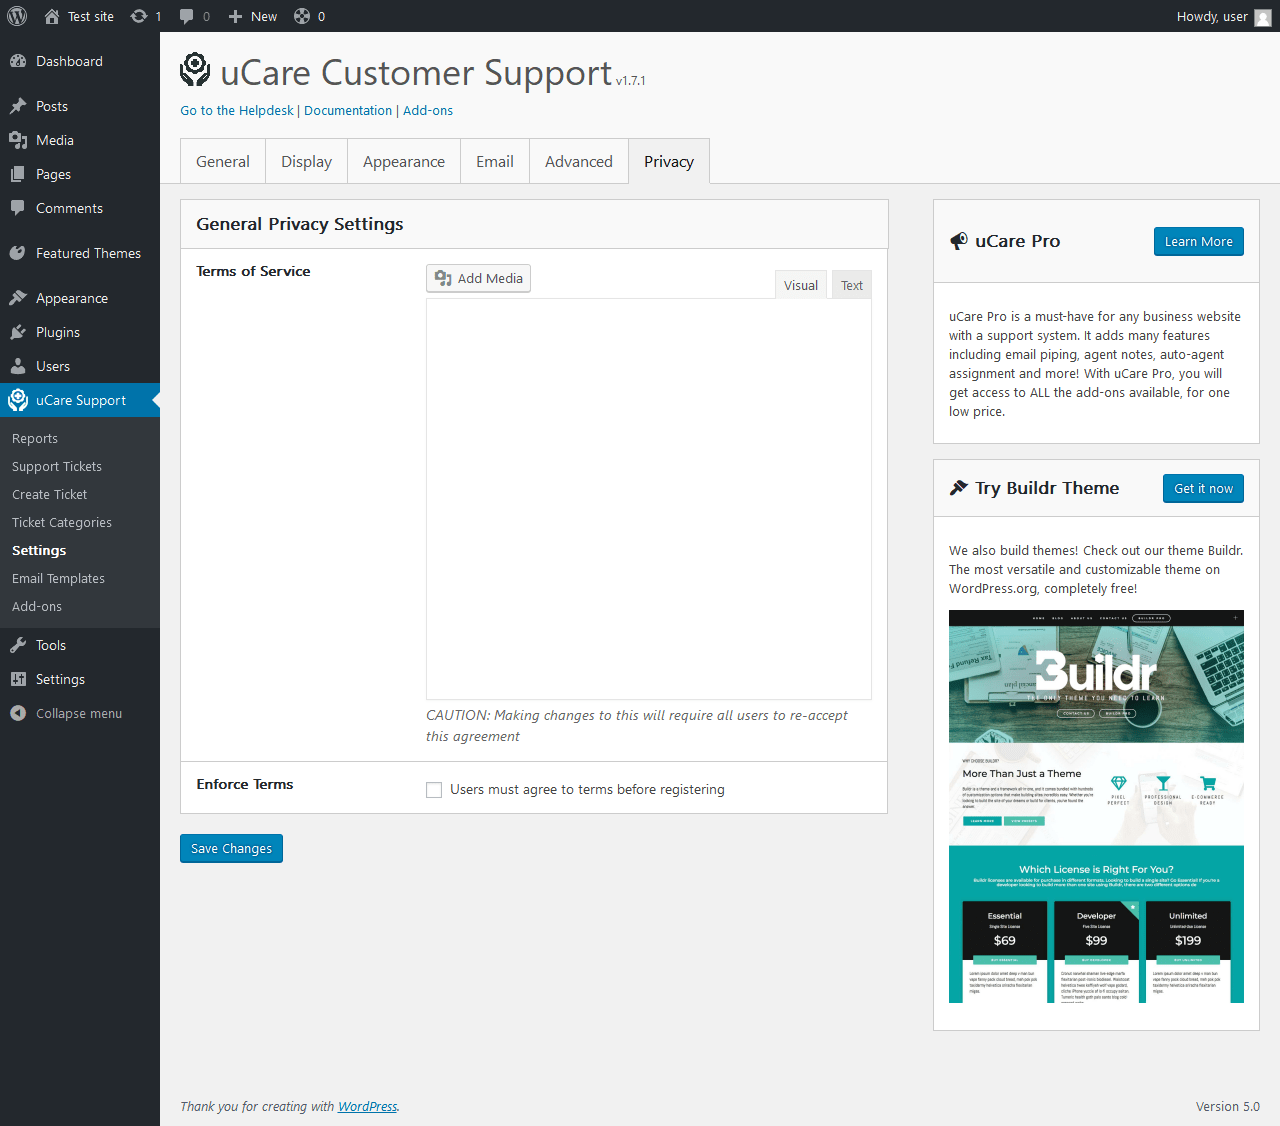Click the Posts pushpin icon

tap(18, 106)
